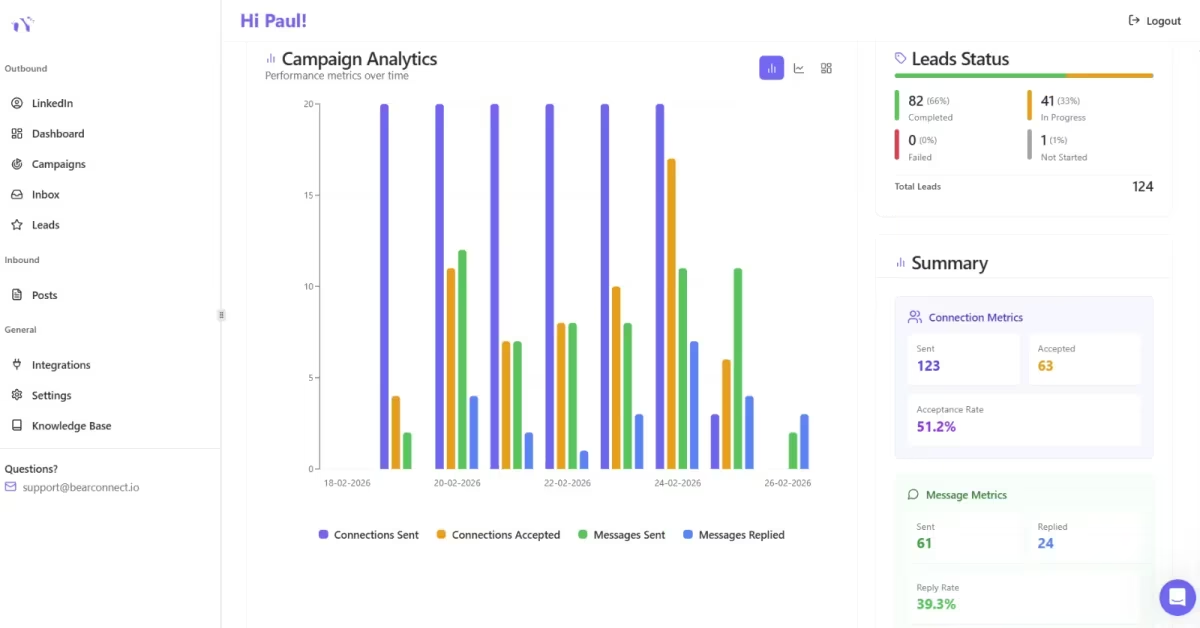Click the Inbox tray icon
Screen dimensions: 1200x628
(17, 194)
